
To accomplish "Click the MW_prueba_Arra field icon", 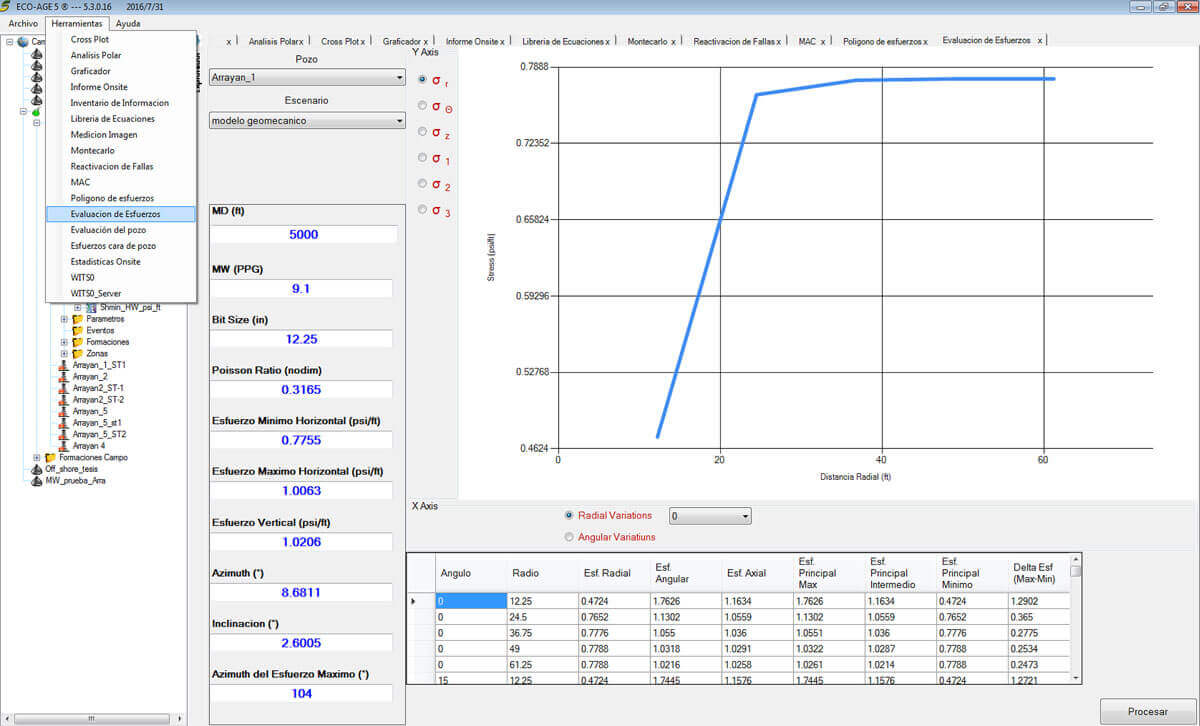I will [x=37, y=480].
